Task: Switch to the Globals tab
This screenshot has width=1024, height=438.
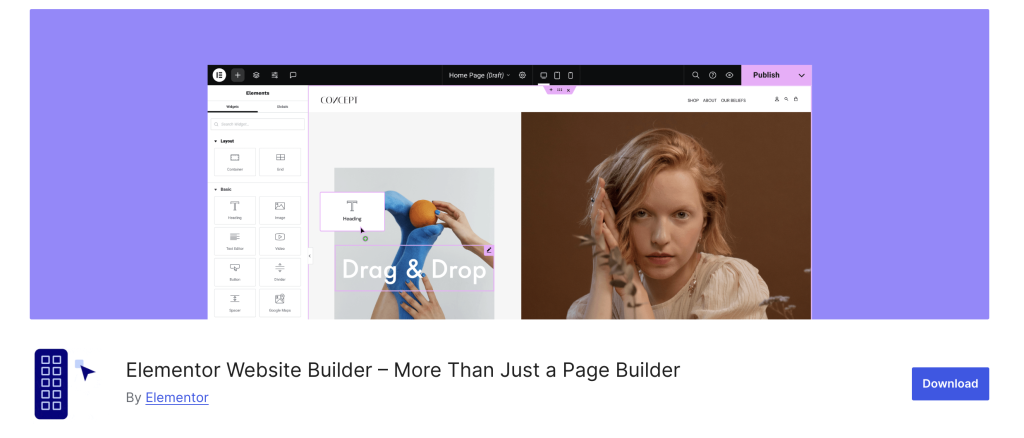Action: pyautogui.click(x=283, y=106)
